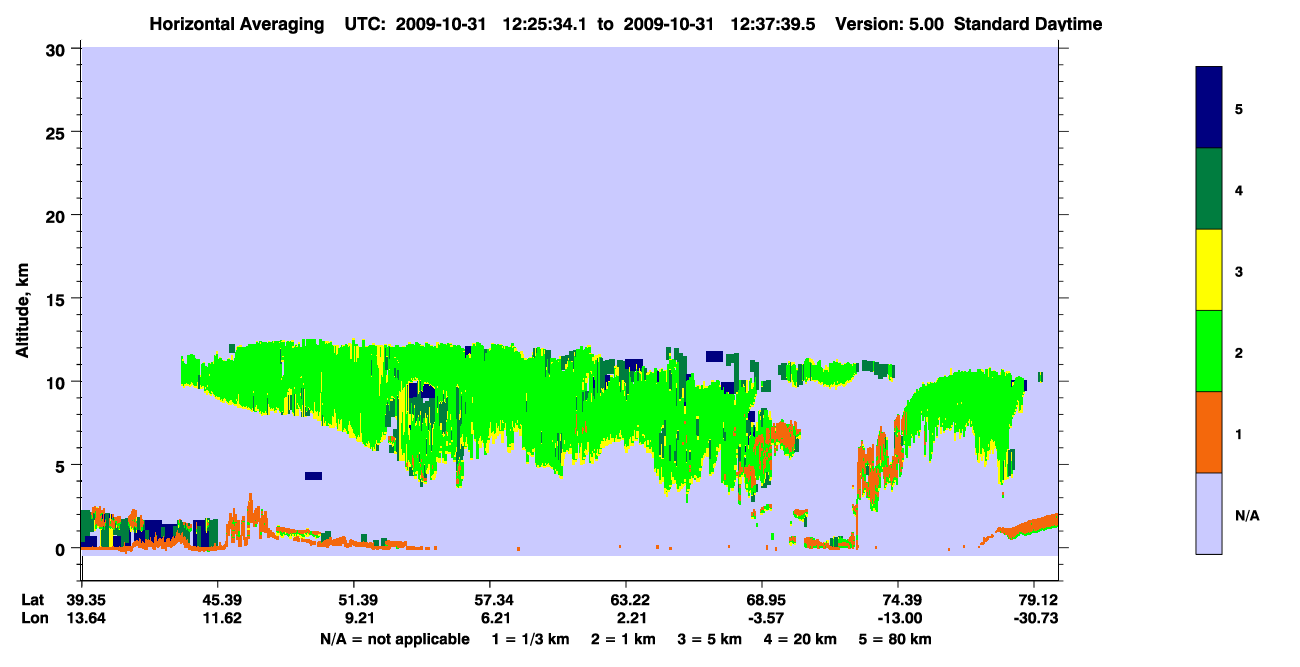Click longitude value -30.73

point(1034,619)
